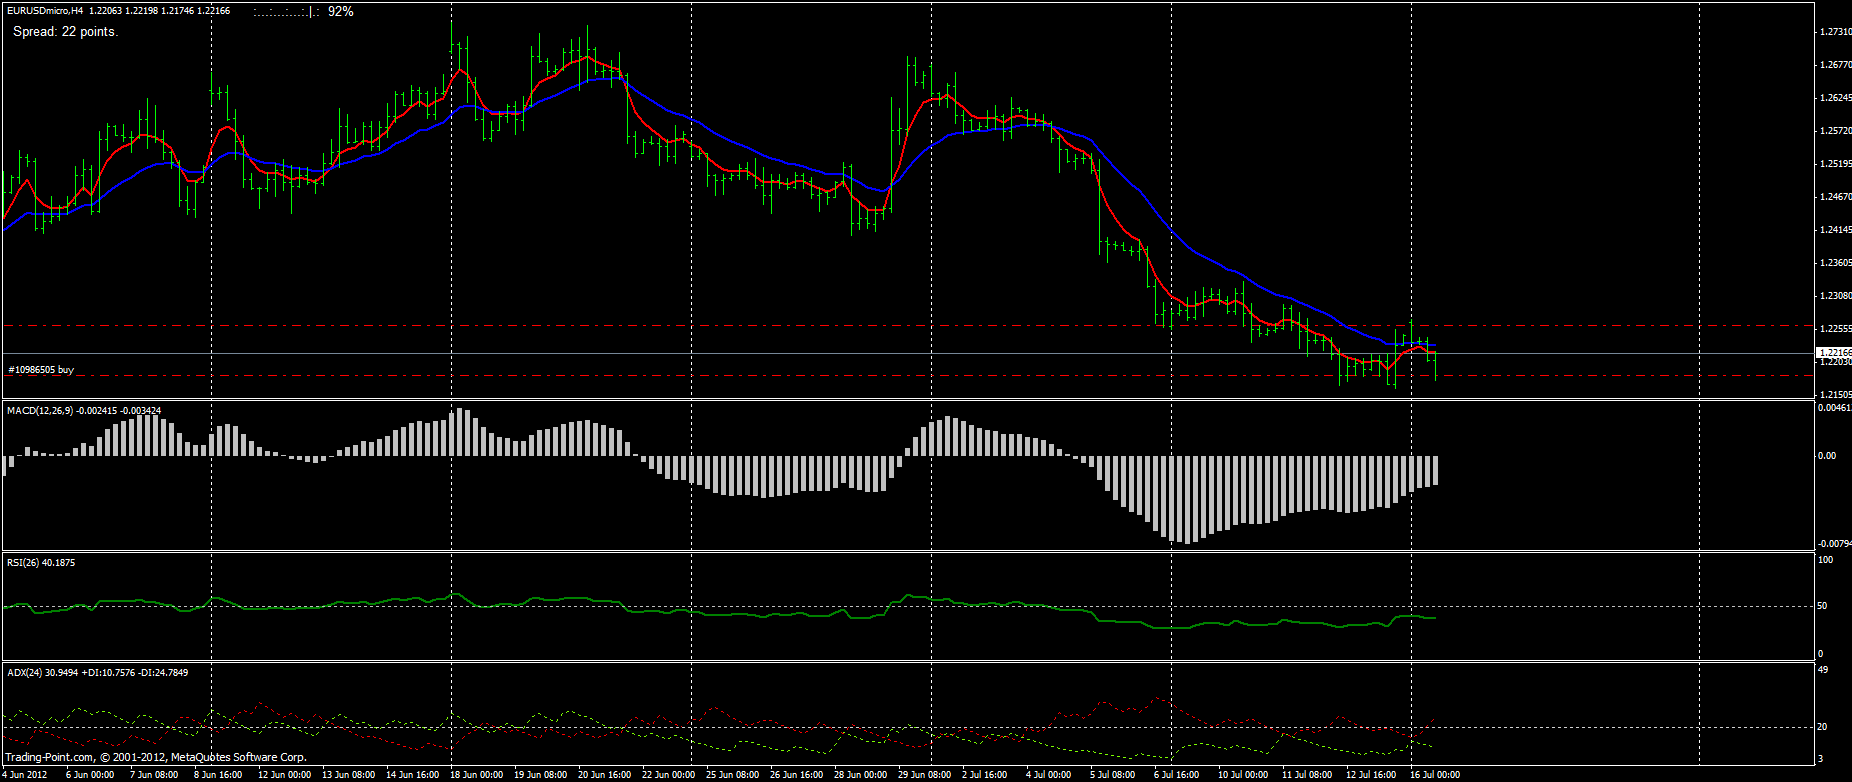Click the 20 Jun 16:00 time label
This screenshot has height=782, width=1852.
[x=604, y=775]
